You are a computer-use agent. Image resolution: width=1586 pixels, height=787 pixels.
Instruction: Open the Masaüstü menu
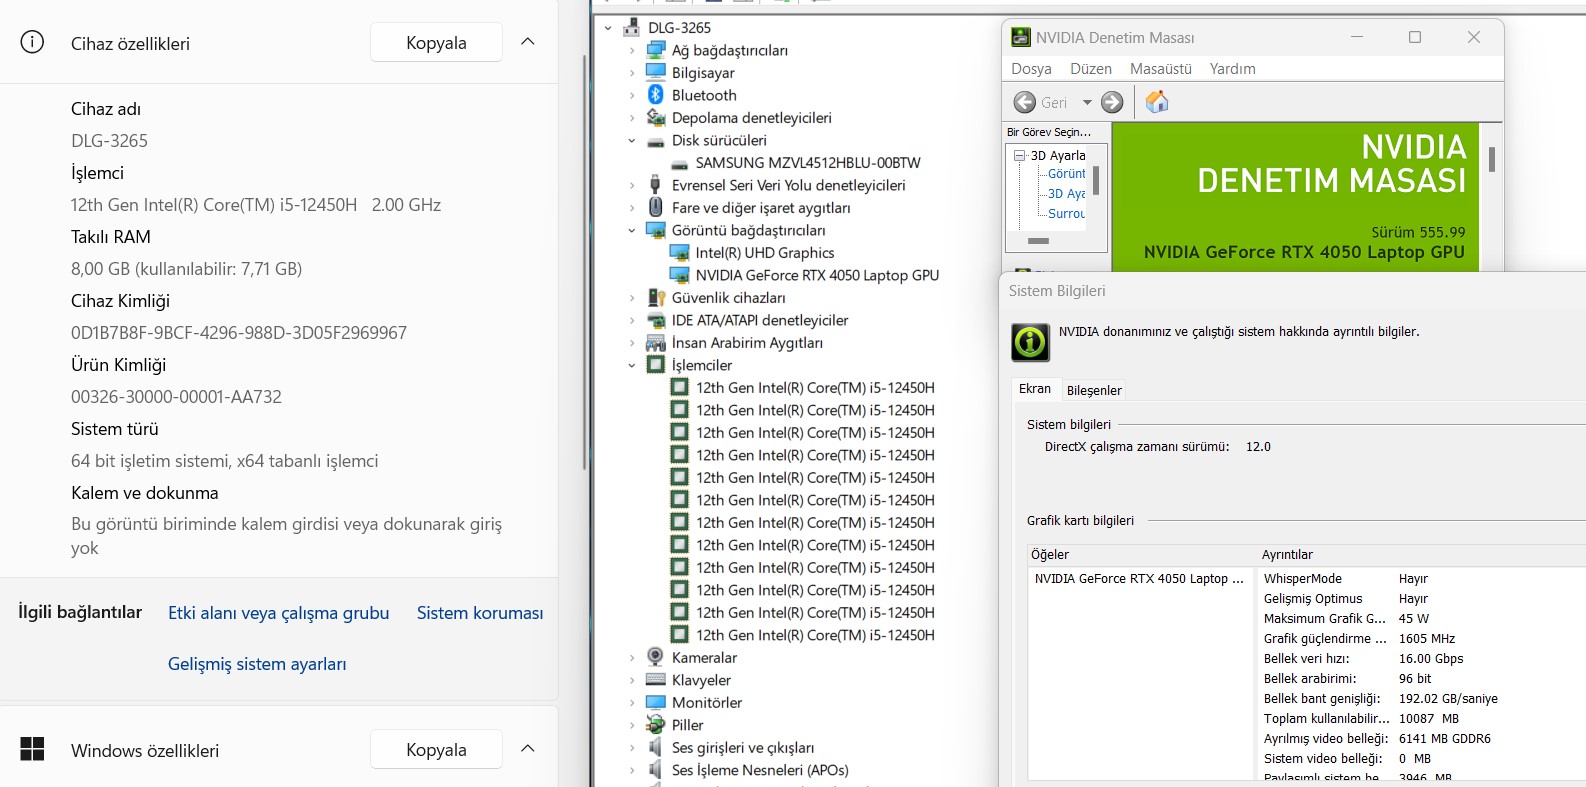click(x=1161, y=69)
